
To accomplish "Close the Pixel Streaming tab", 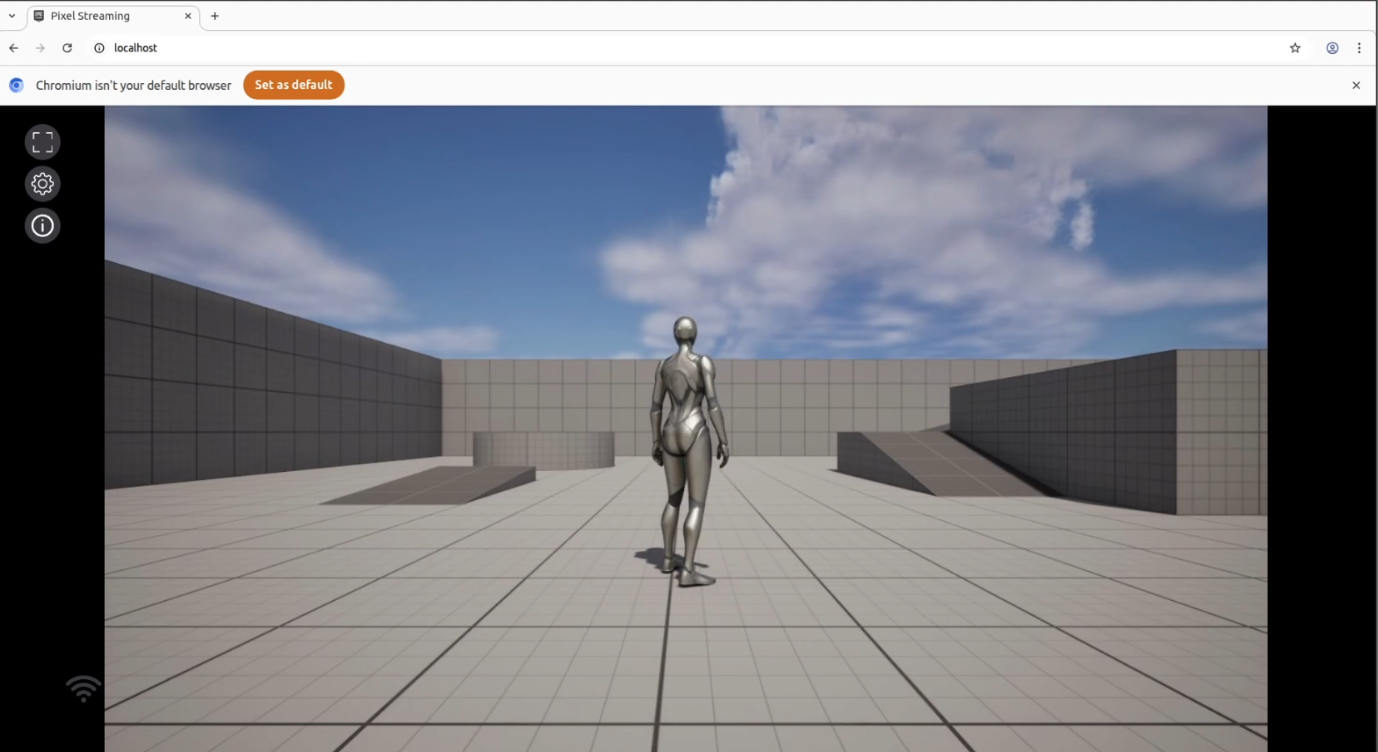I will pos(187,16).
